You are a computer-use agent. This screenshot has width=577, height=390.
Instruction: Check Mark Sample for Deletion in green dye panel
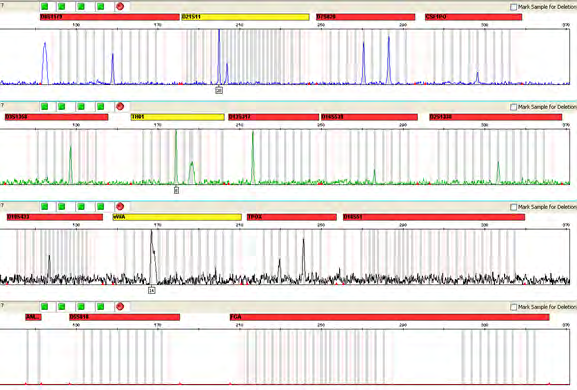[x=514, y=107]
